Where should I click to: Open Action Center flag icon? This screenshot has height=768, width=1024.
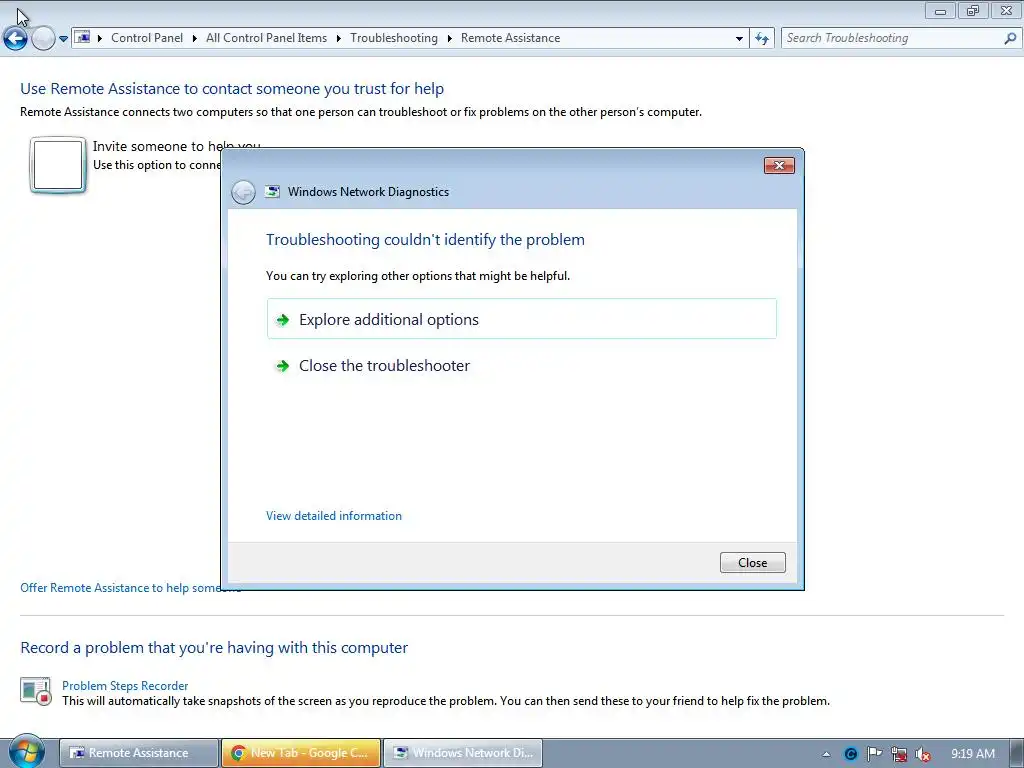click(x=874, y=754)
